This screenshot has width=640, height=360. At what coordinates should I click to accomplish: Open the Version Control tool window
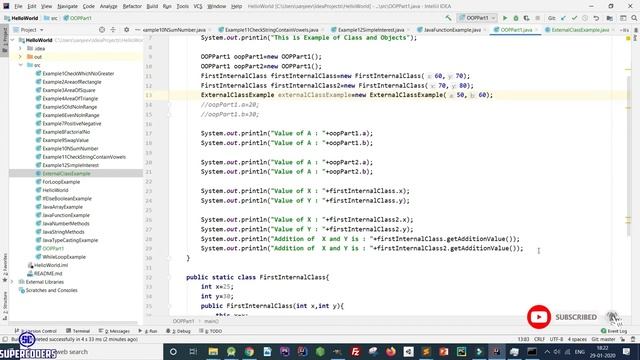pyautogui.click(x=36, y=331)
